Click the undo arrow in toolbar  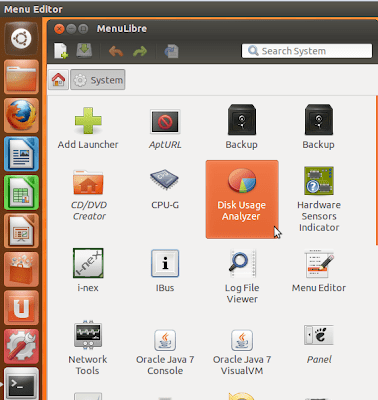[x=116, y=51]
